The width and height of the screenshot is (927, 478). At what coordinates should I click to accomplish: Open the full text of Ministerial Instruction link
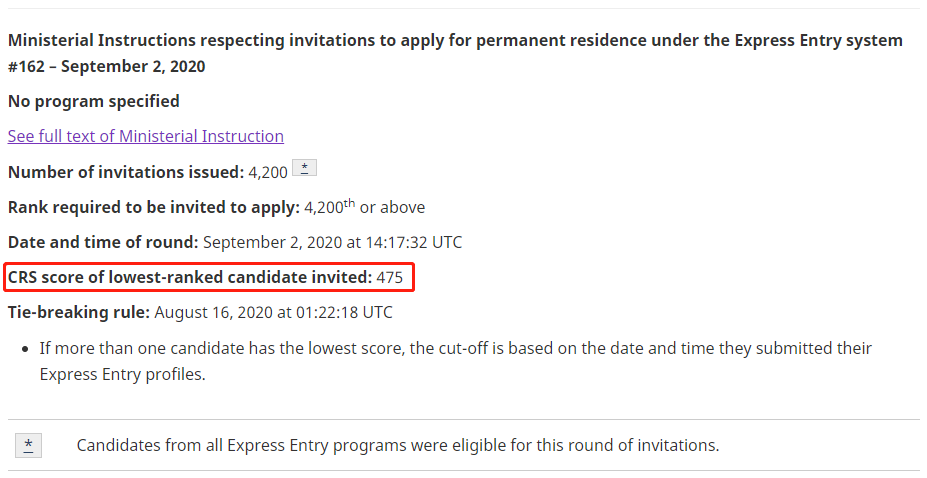click(x=146, y=136)
